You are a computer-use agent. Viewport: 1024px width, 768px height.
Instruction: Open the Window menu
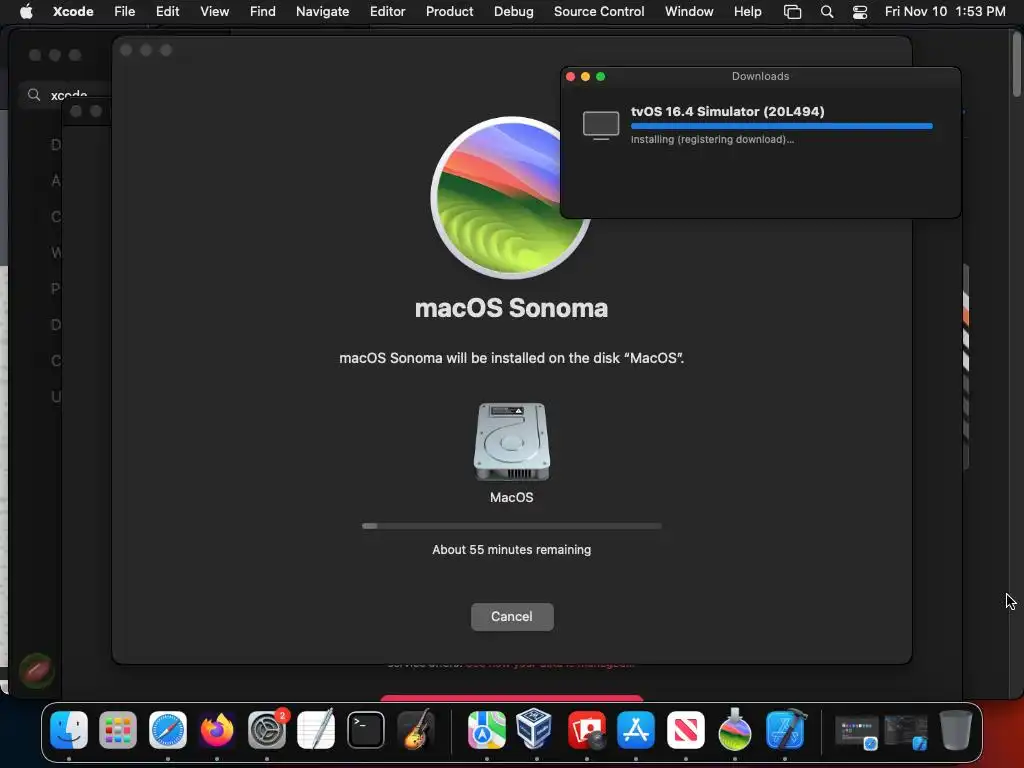tap(689, 11)
